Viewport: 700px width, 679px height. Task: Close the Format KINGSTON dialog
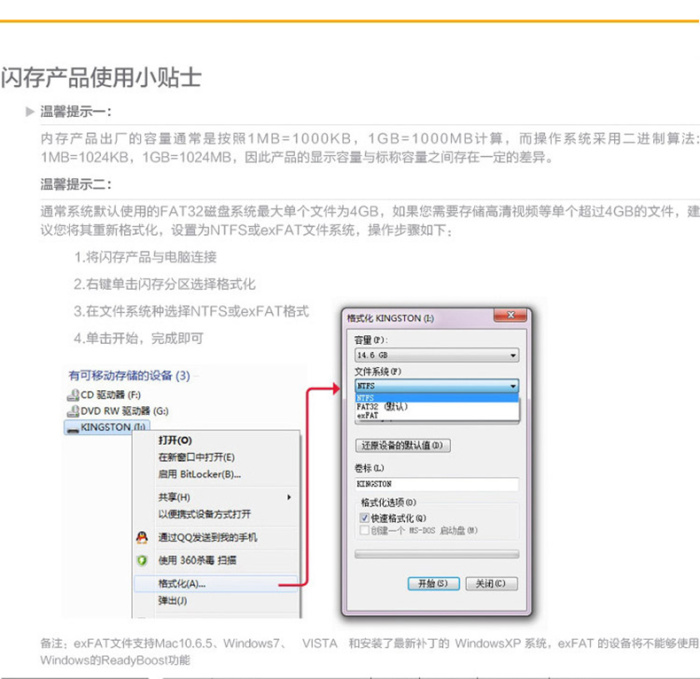(510, 315)
